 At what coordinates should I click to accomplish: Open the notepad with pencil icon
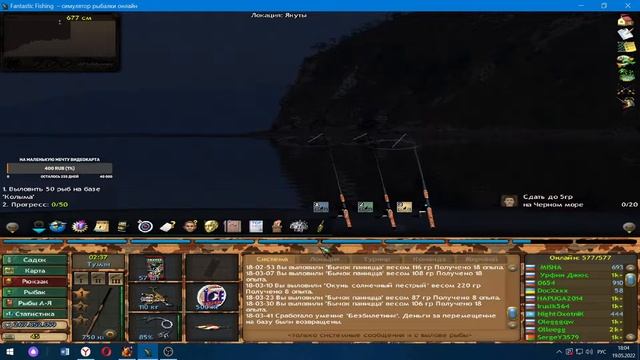pyautogui.click(x=625, y=34)
